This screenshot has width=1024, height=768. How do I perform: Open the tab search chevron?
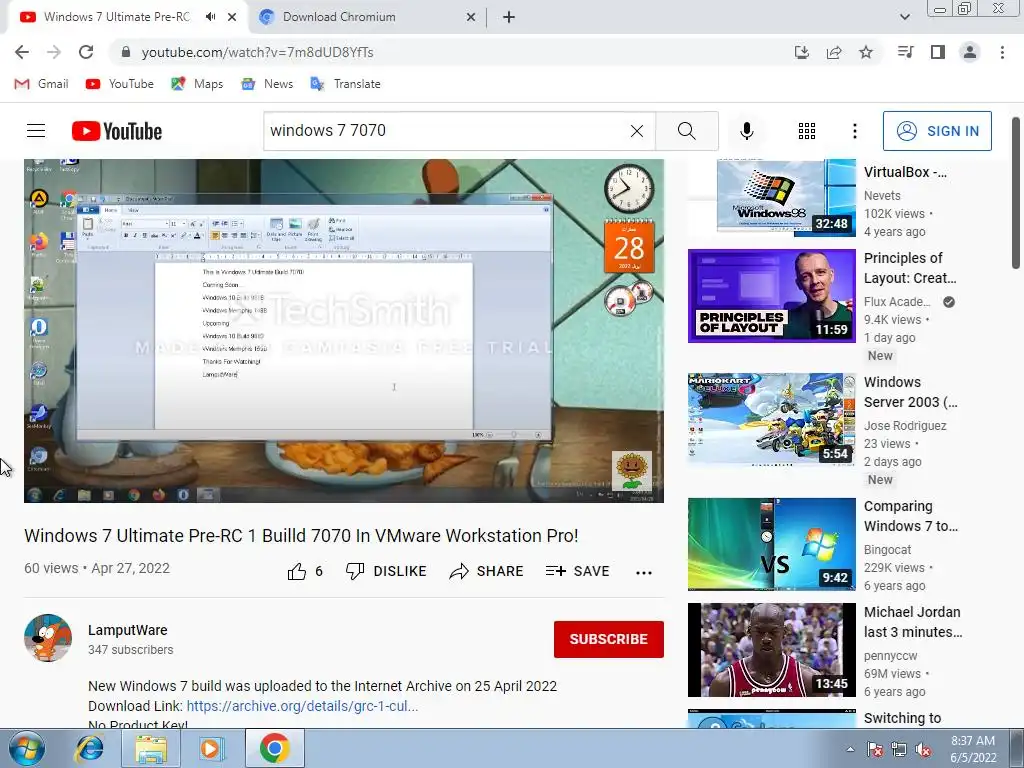(904, 17)
